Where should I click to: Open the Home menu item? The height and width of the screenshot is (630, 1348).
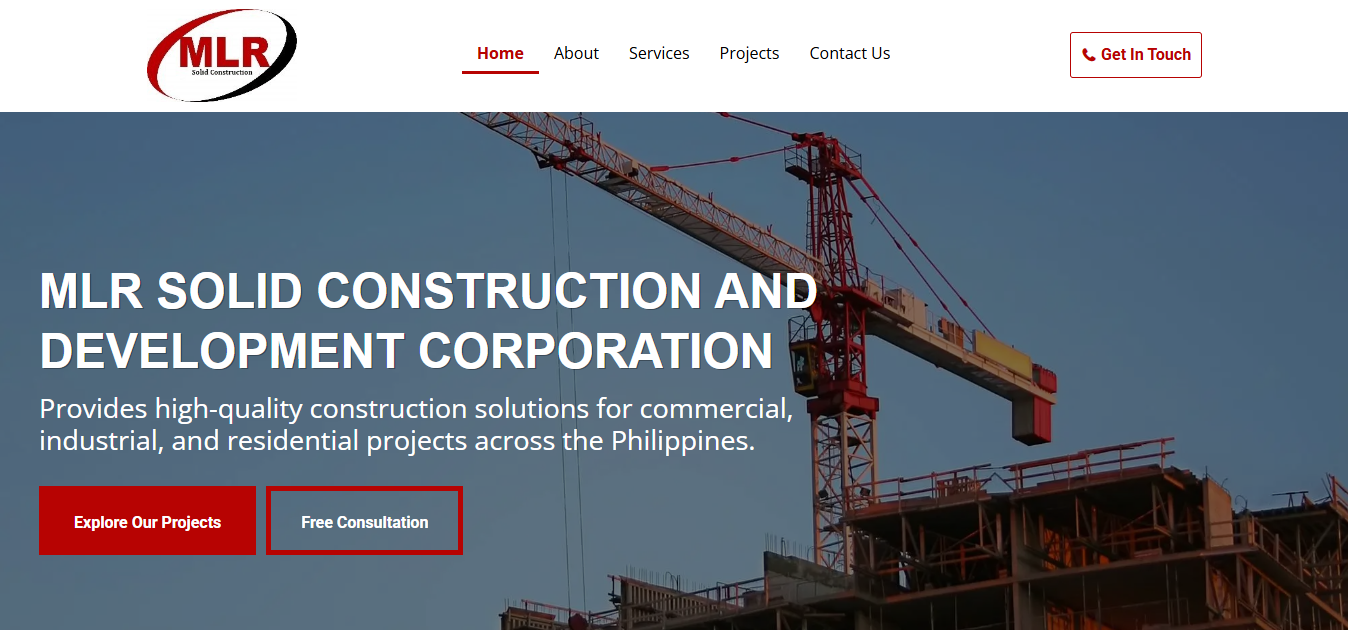click(500, 53)
